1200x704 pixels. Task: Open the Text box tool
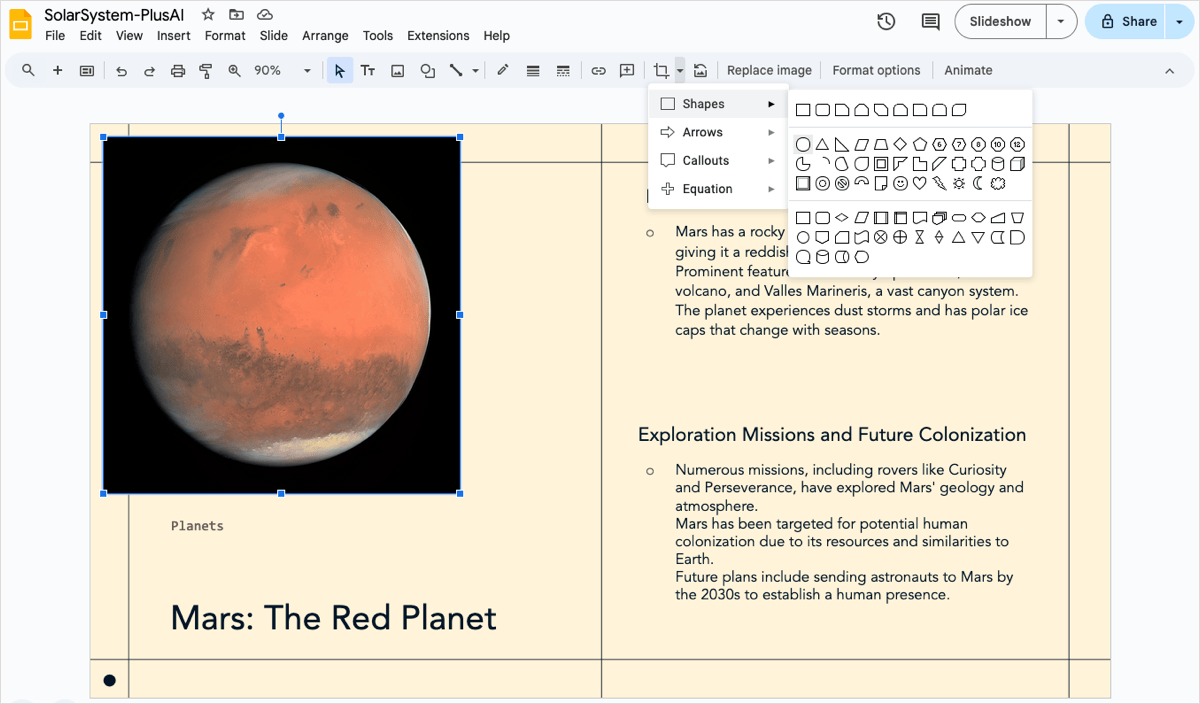[368, 70]
